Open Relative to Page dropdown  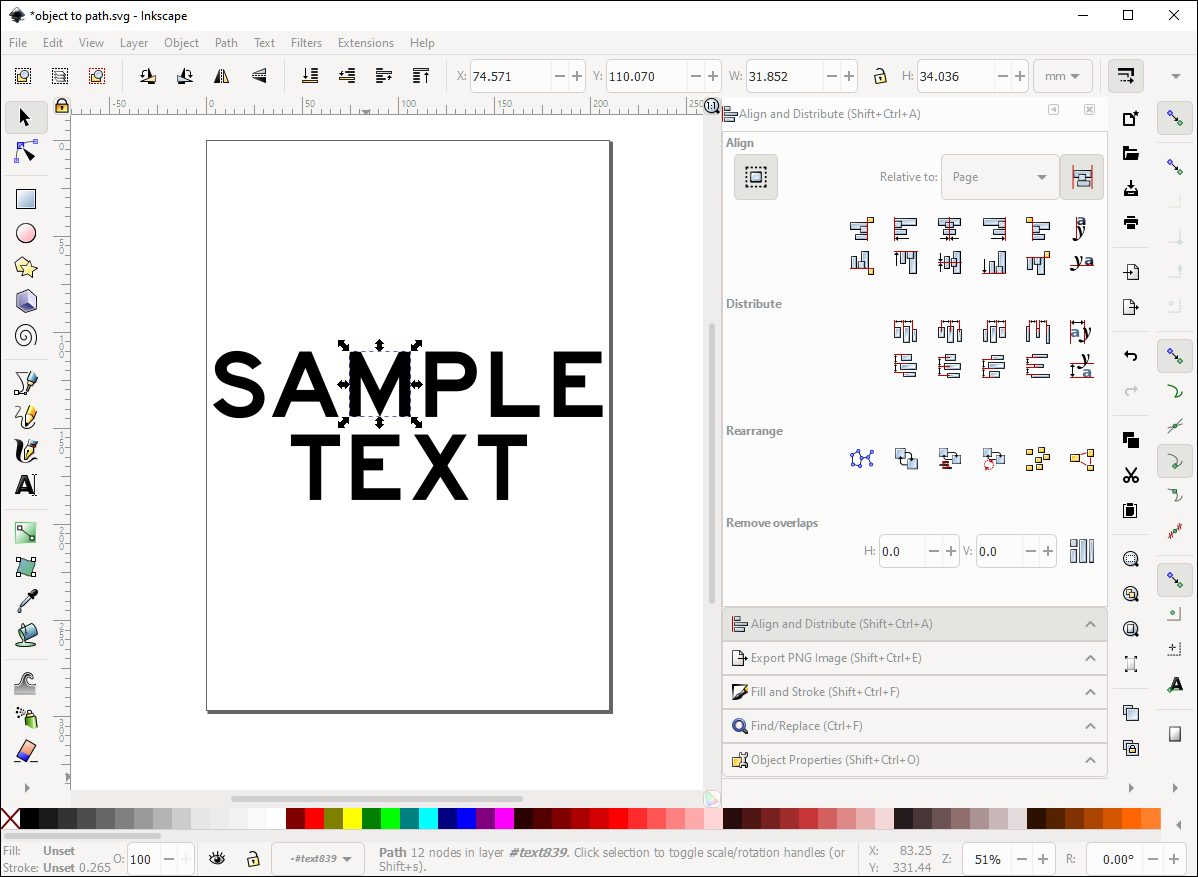1000,176
